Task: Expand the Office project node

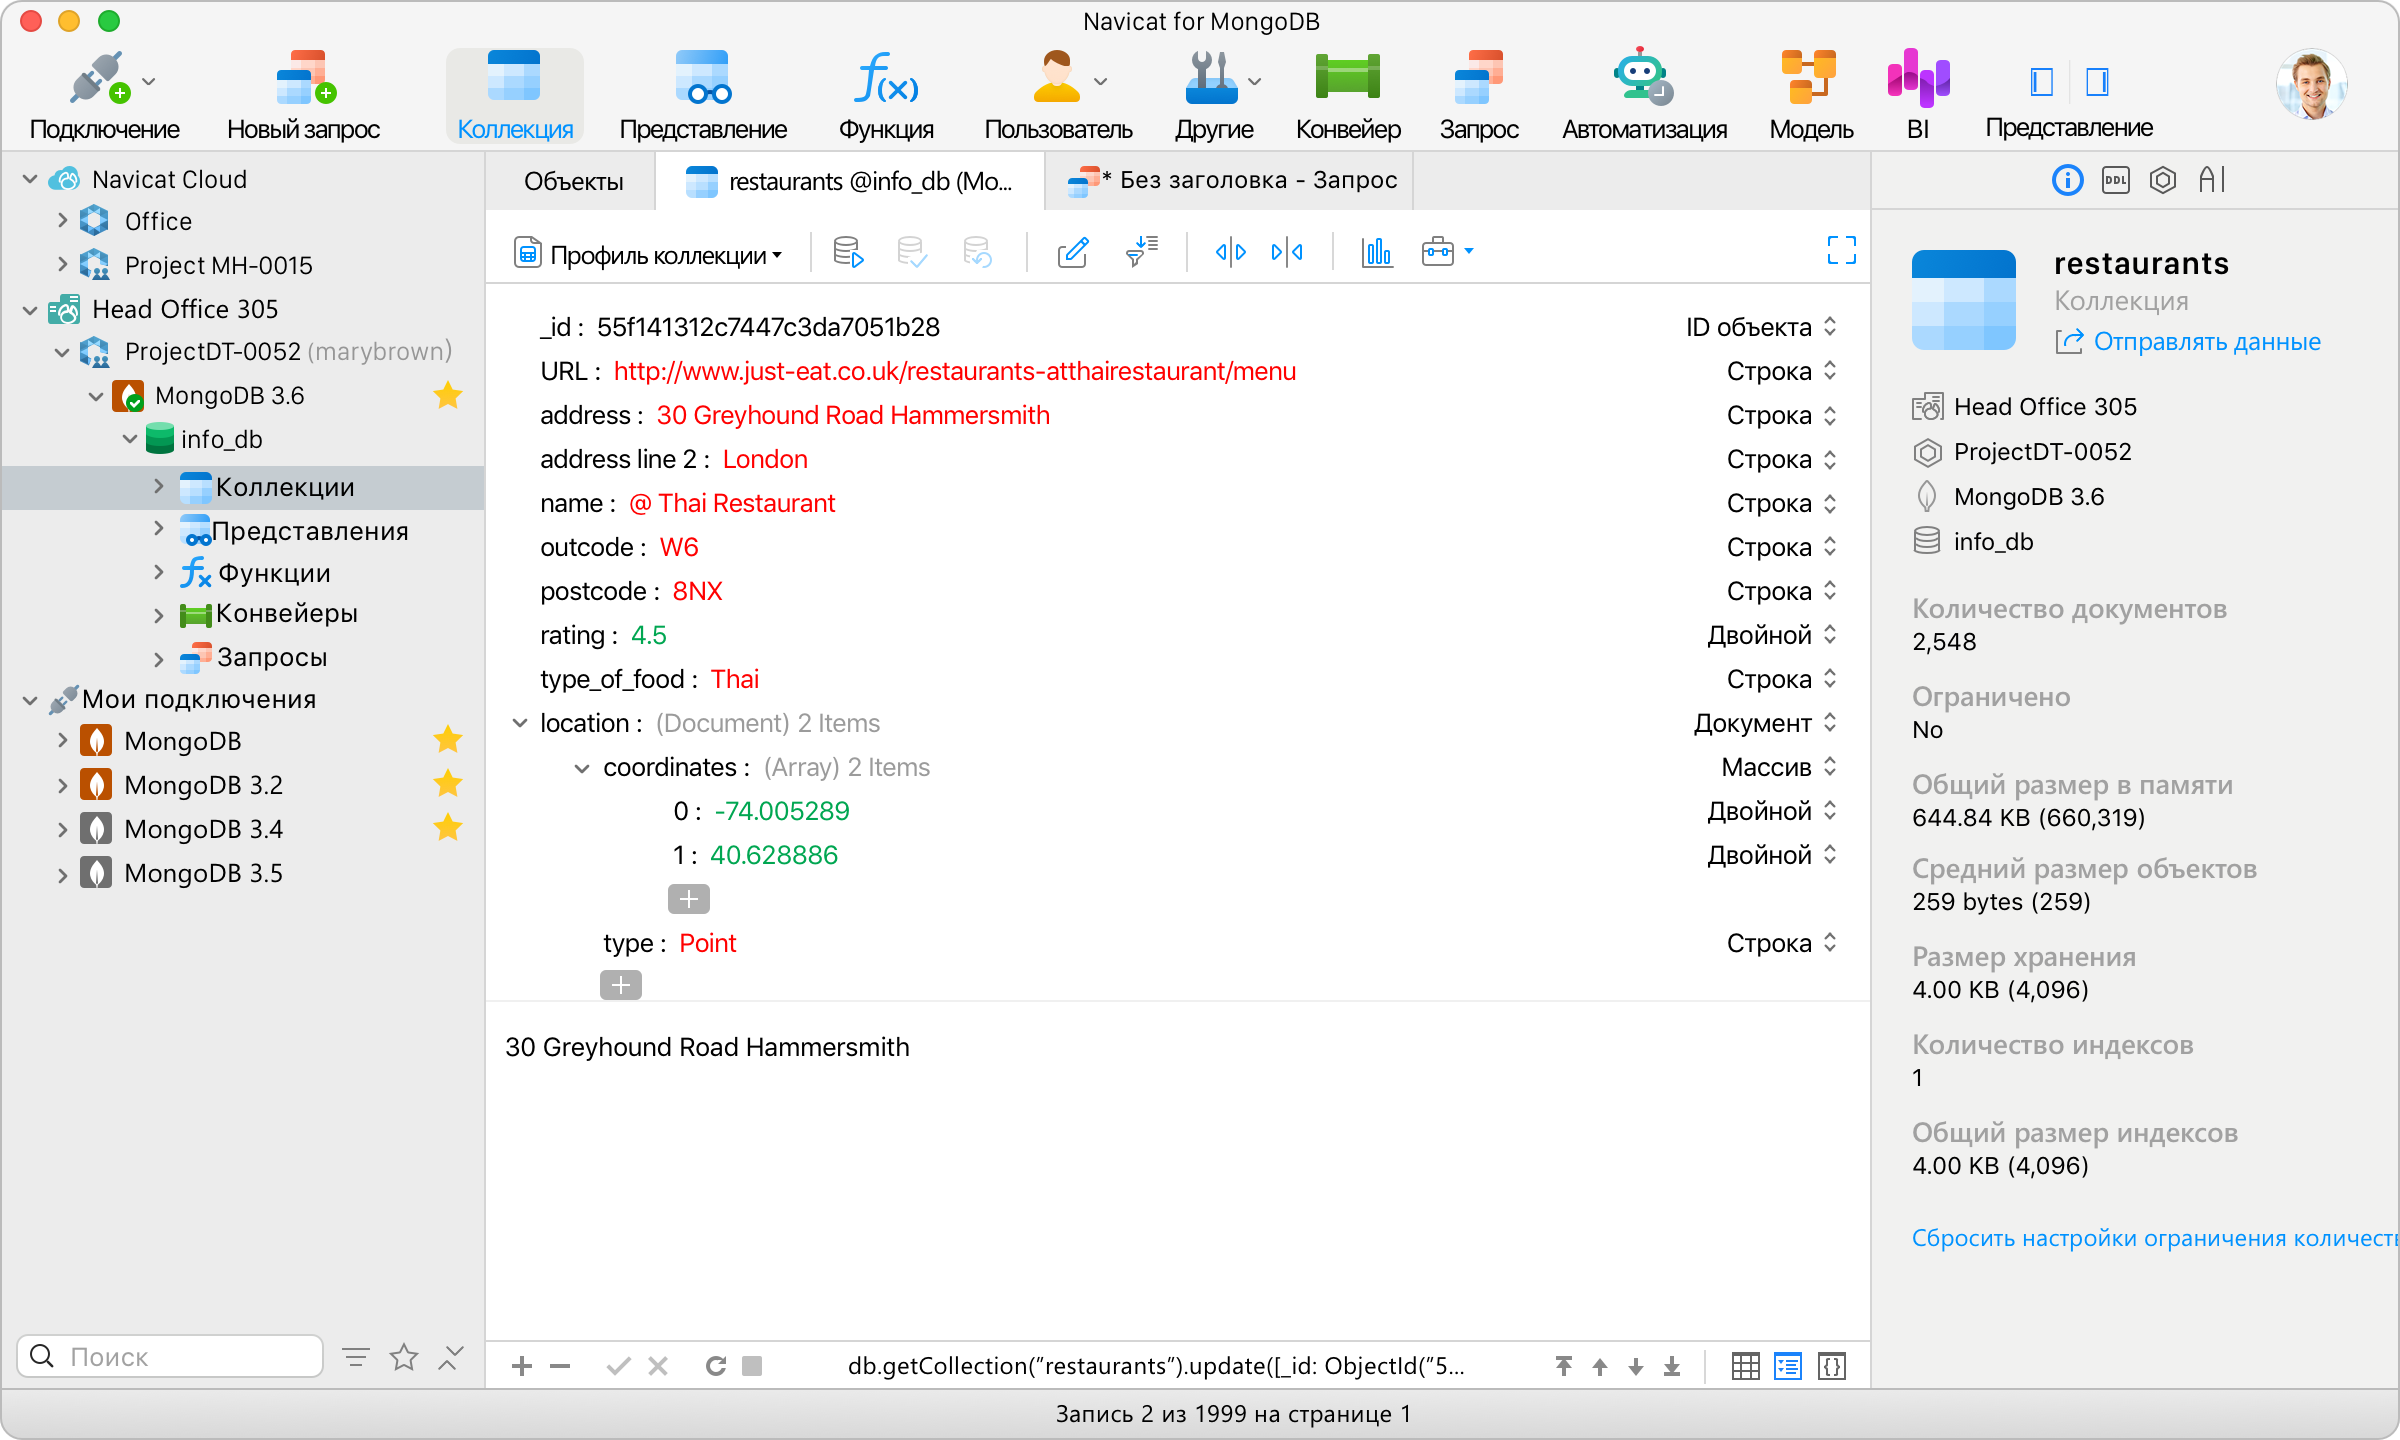Action: [62, 221]
